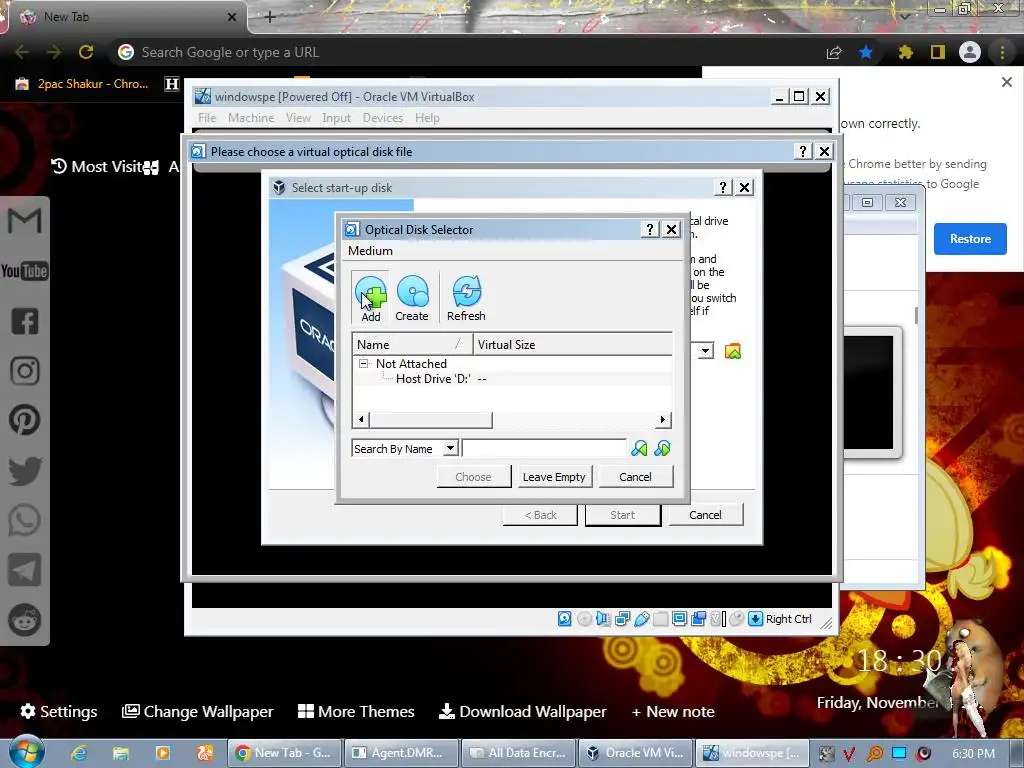Open the Machine menu
1024x768 pixels.
click(251, 118)
